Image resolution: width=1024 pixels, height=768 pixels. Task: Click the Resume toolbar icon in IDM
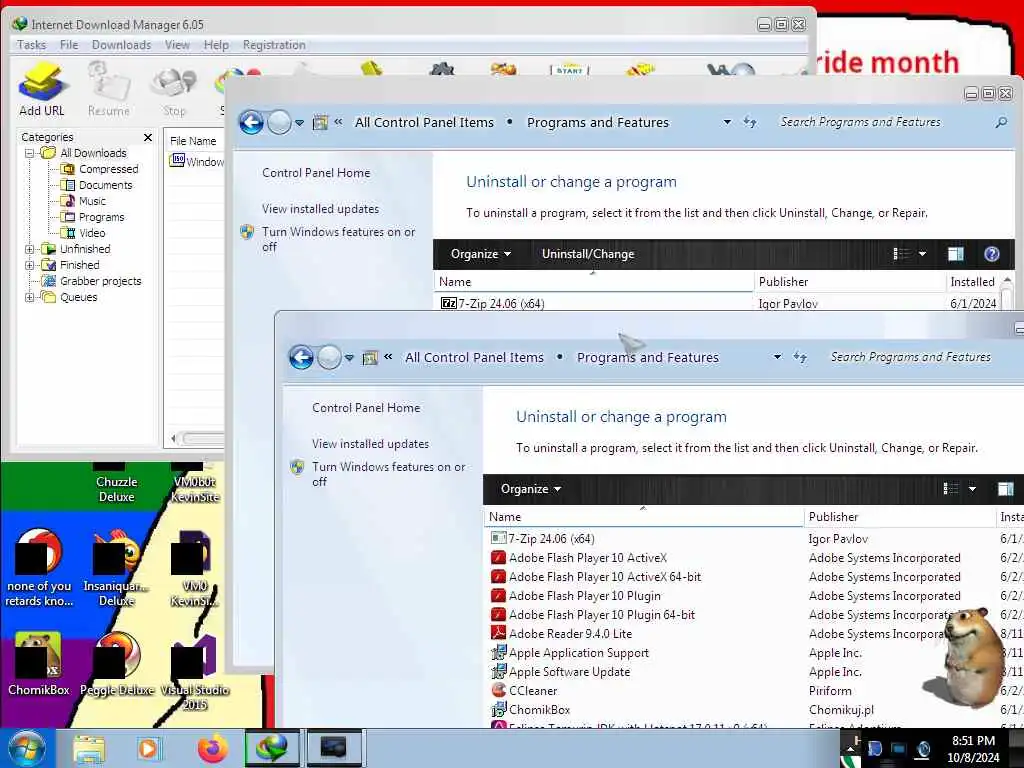(x=108, y=89)
